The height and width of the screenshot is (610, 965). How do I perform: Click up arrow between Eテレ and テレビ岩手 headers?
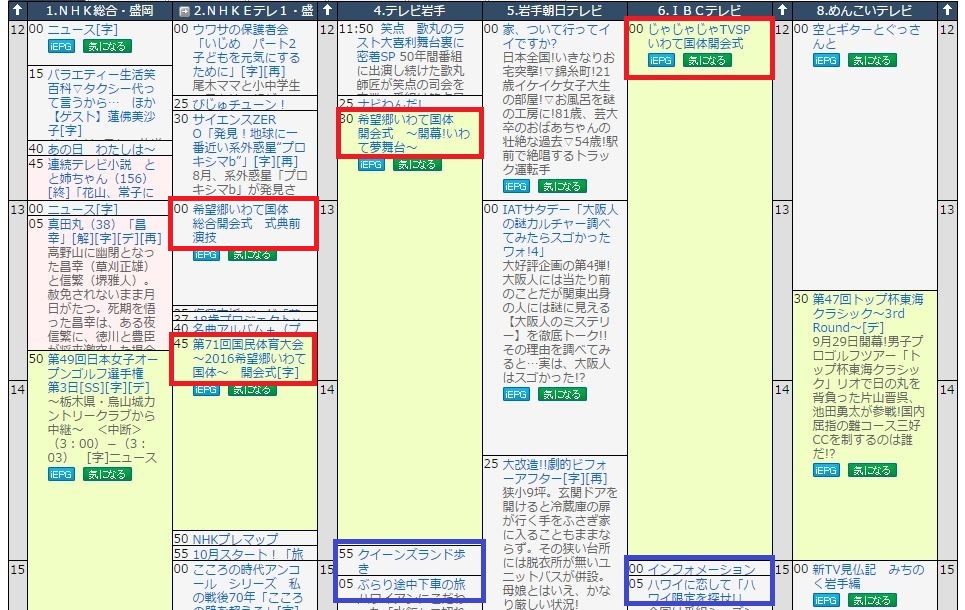pyautogui.click(x=327, y=10)
